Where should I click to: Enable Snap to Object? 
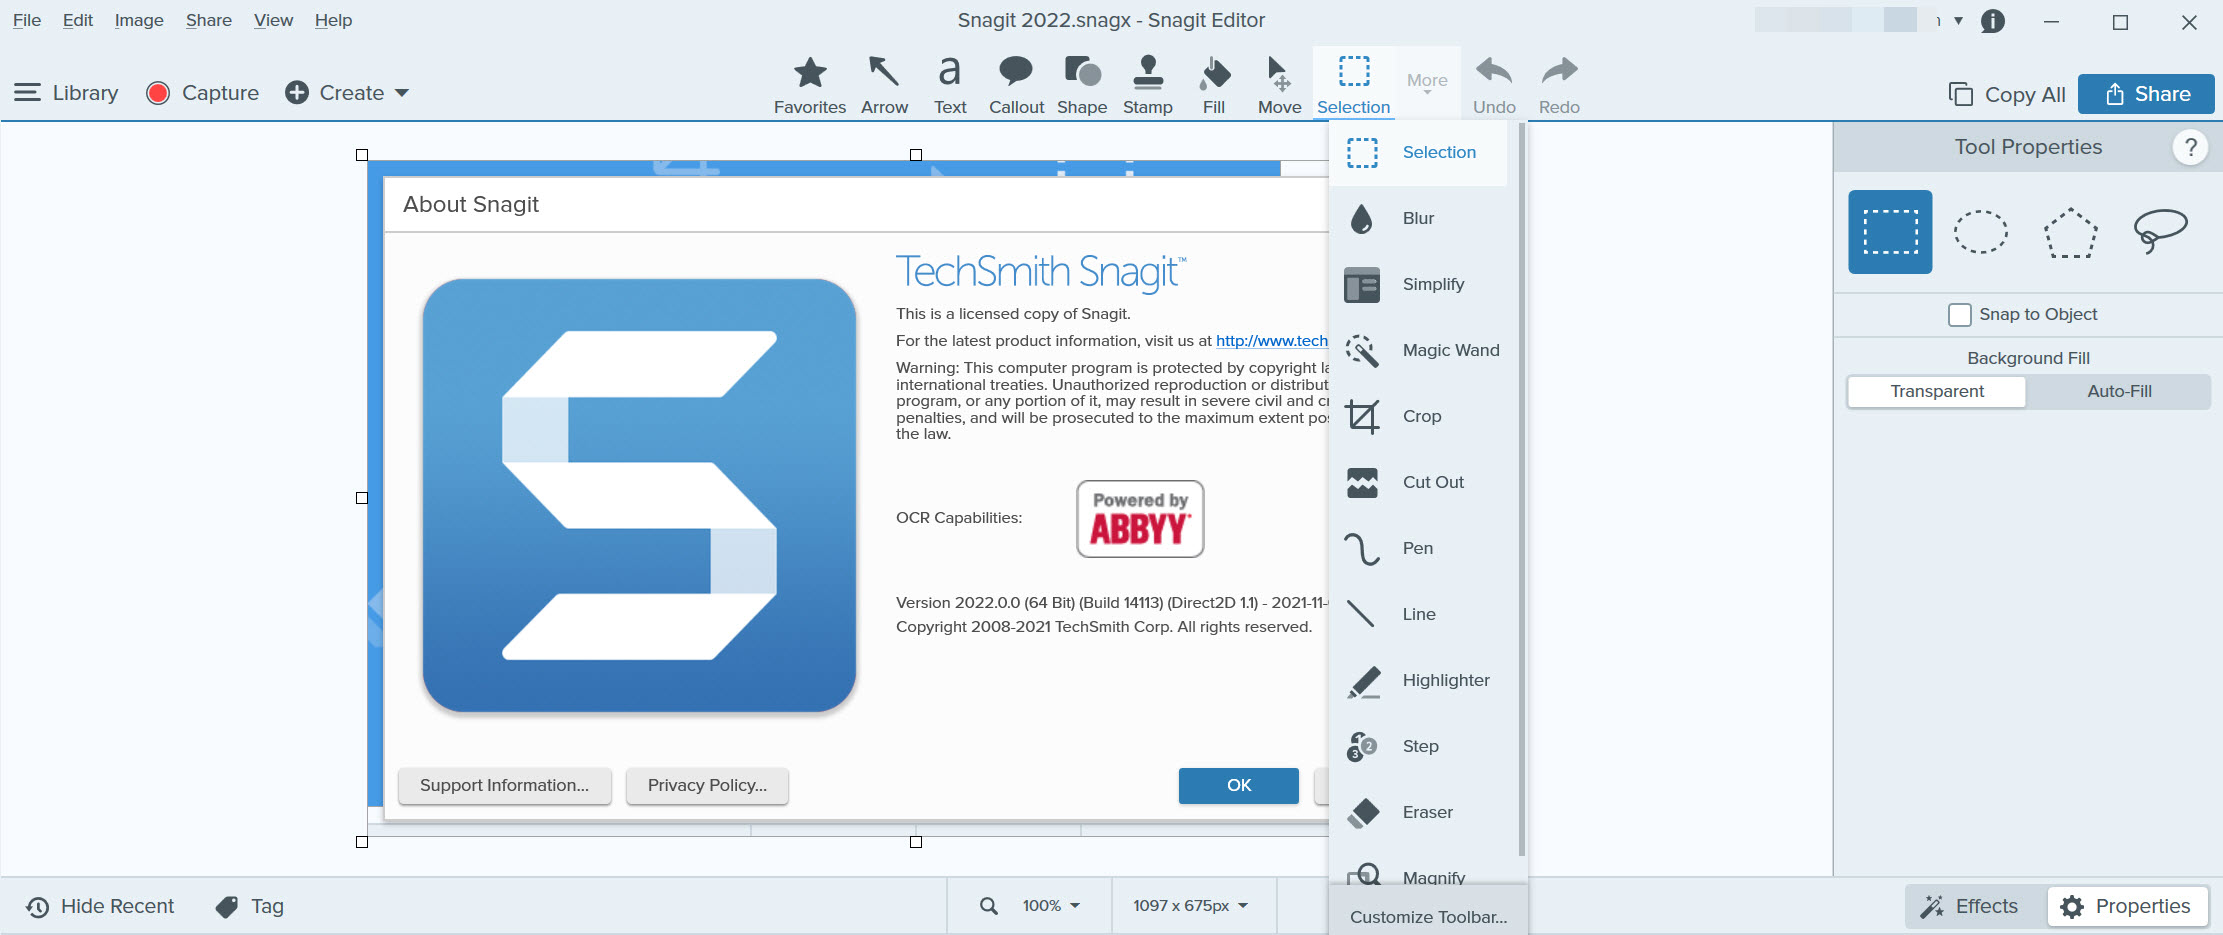pyautogui.click(x=1959, y=314)
